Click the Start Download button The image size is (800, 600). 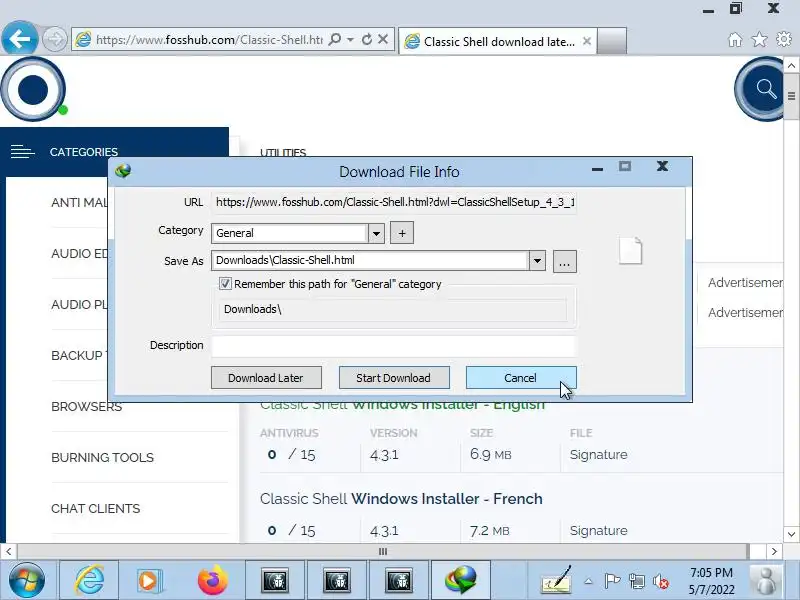click(394, 378)
